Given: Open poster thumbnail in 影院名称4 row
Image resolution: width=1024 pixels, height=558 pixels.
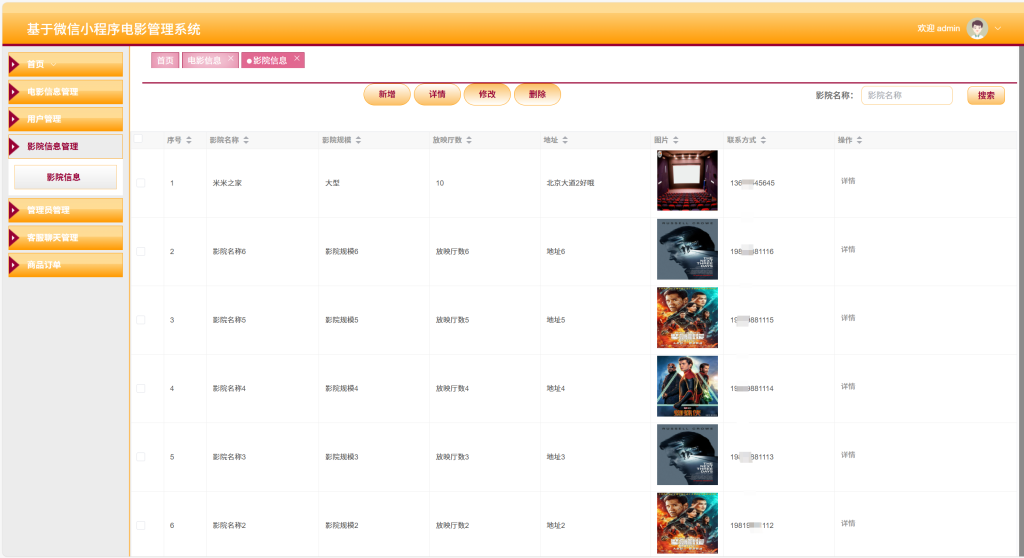Looking at the screenshot, I should [687, 386].
